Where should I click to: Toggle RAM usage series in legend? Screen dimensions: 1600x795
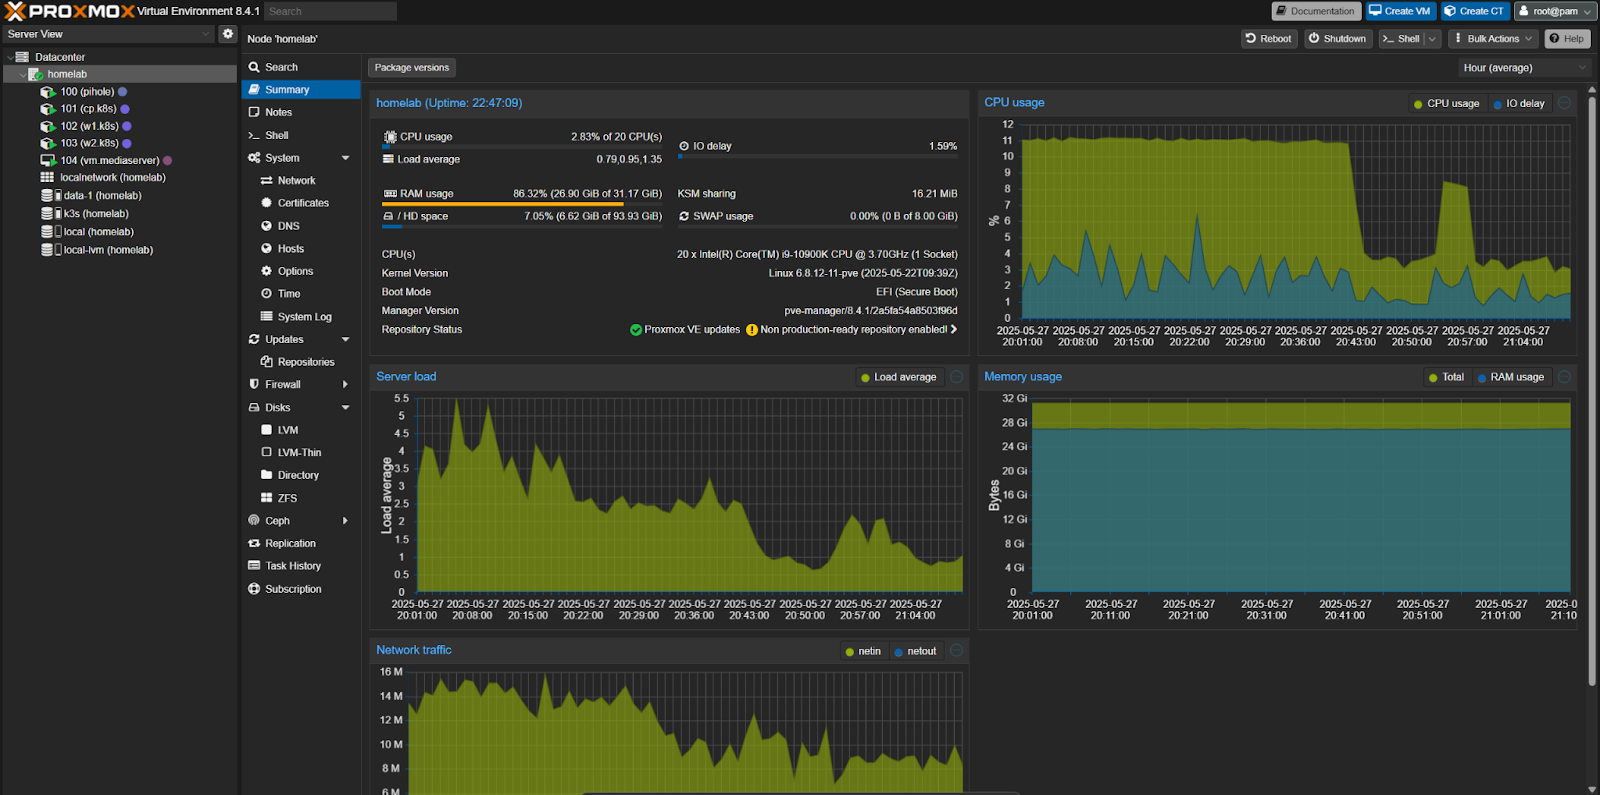1510,378
